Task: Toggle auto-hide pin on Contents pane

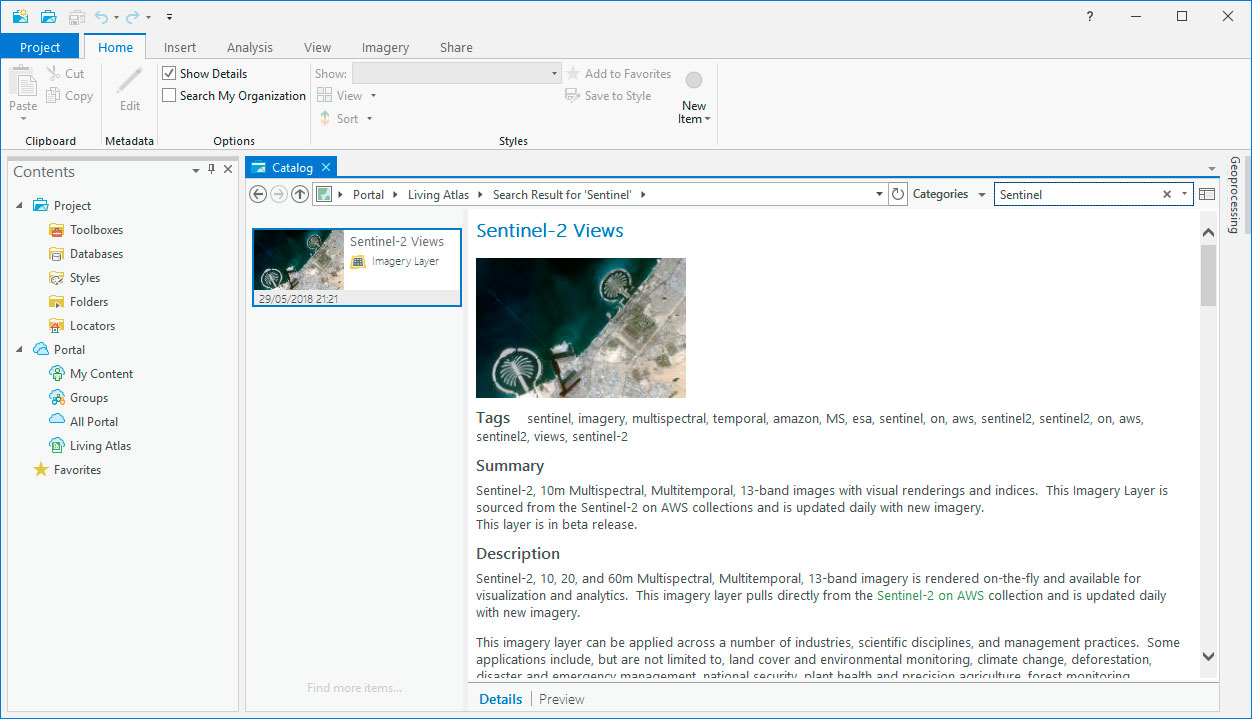Action: [x=212, y=170]
